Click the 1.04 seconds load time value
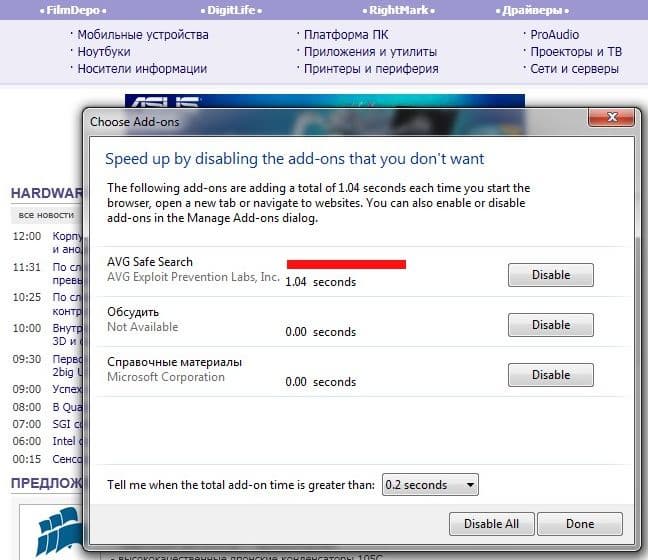648x560 pixels. (x=321, y=282)
